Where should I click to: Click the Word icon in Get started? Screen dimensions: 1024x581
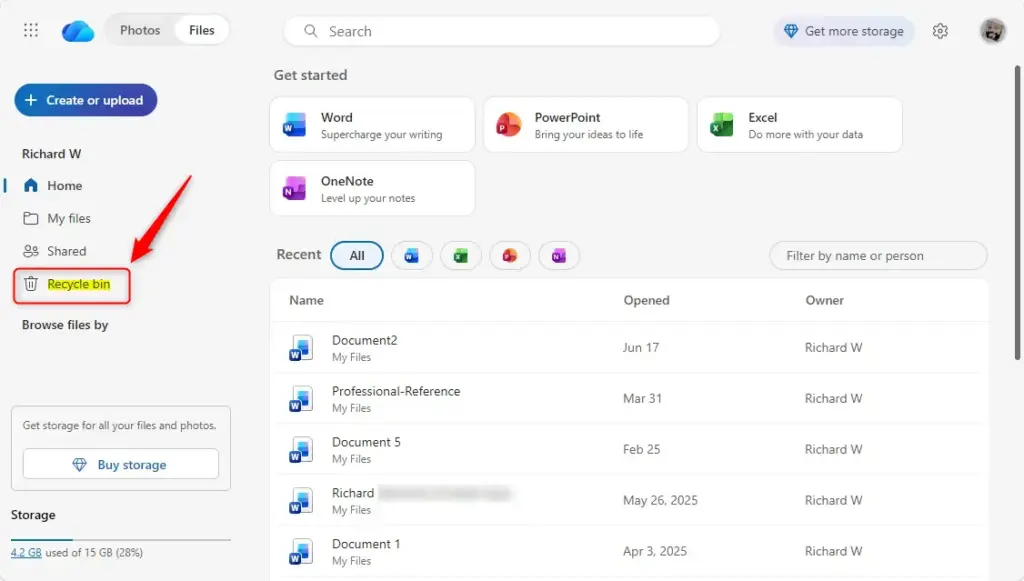coord(294,125)
